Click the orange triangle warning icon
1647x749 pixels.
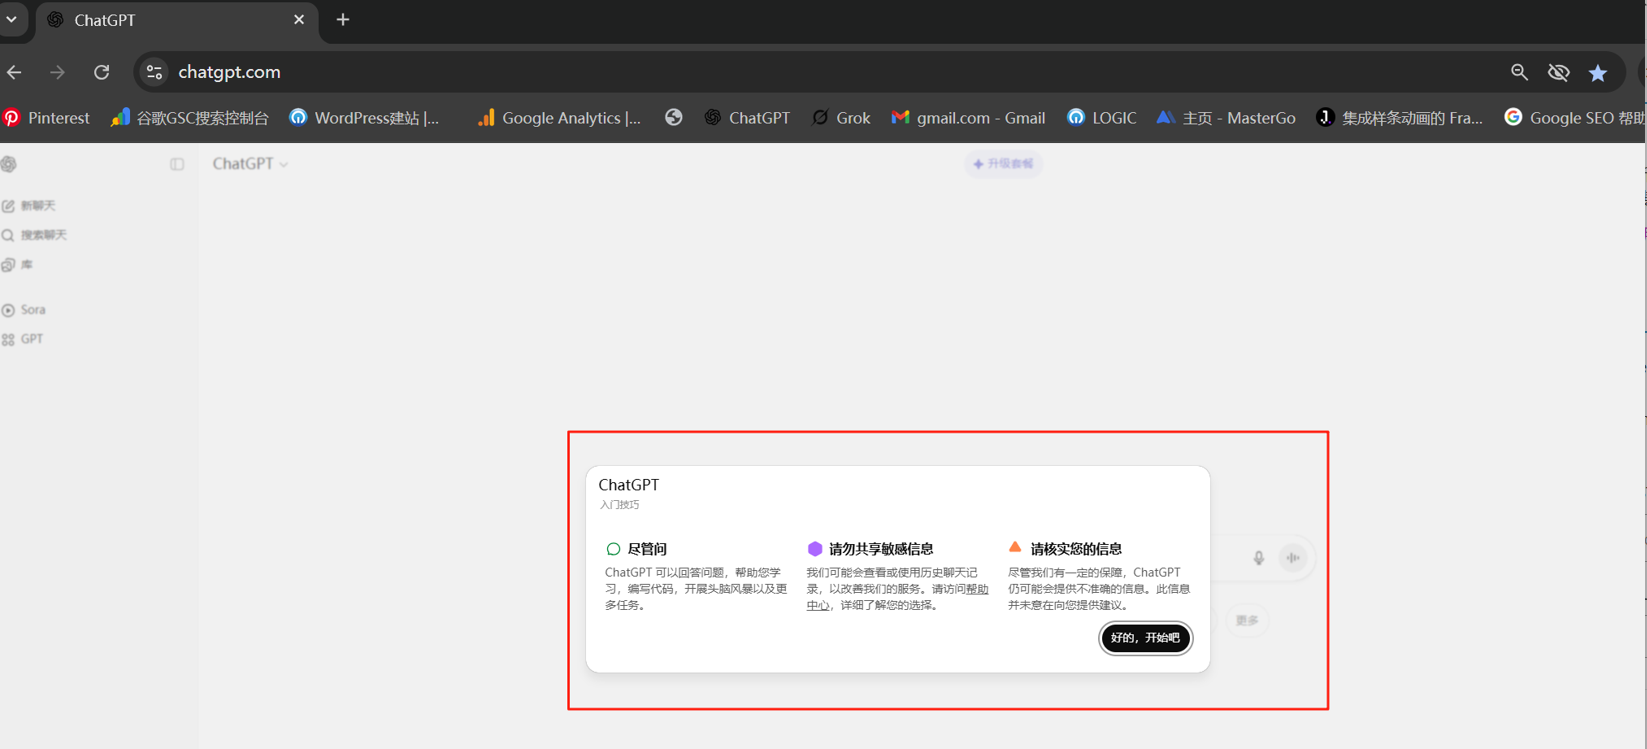1015,547
